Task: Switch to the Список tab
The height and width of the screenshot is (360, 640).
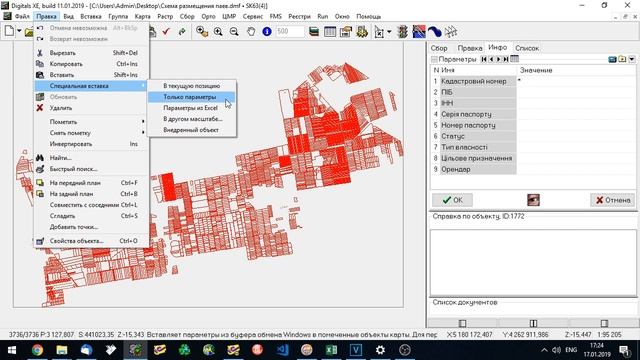Action: pos(527,48)
